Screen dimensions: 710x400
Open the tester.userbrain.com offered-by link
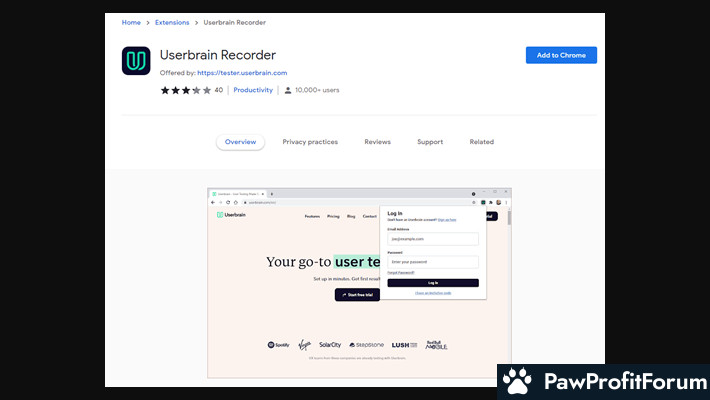click(242, 73)
